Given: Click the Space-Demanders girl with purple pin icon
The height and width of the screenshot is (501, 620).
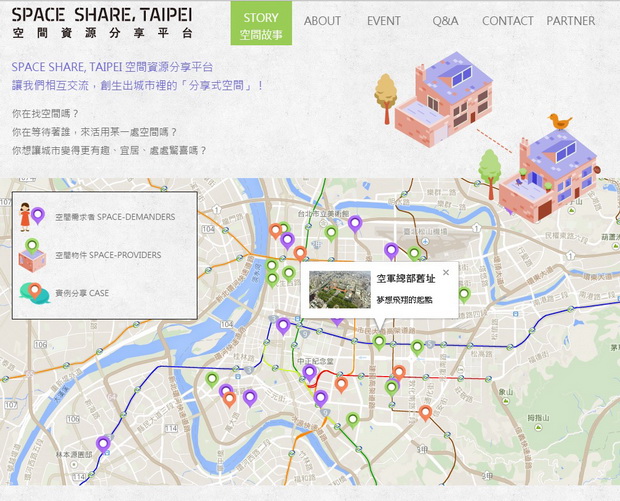Looking at the screenshot, I should click(32, 217).
